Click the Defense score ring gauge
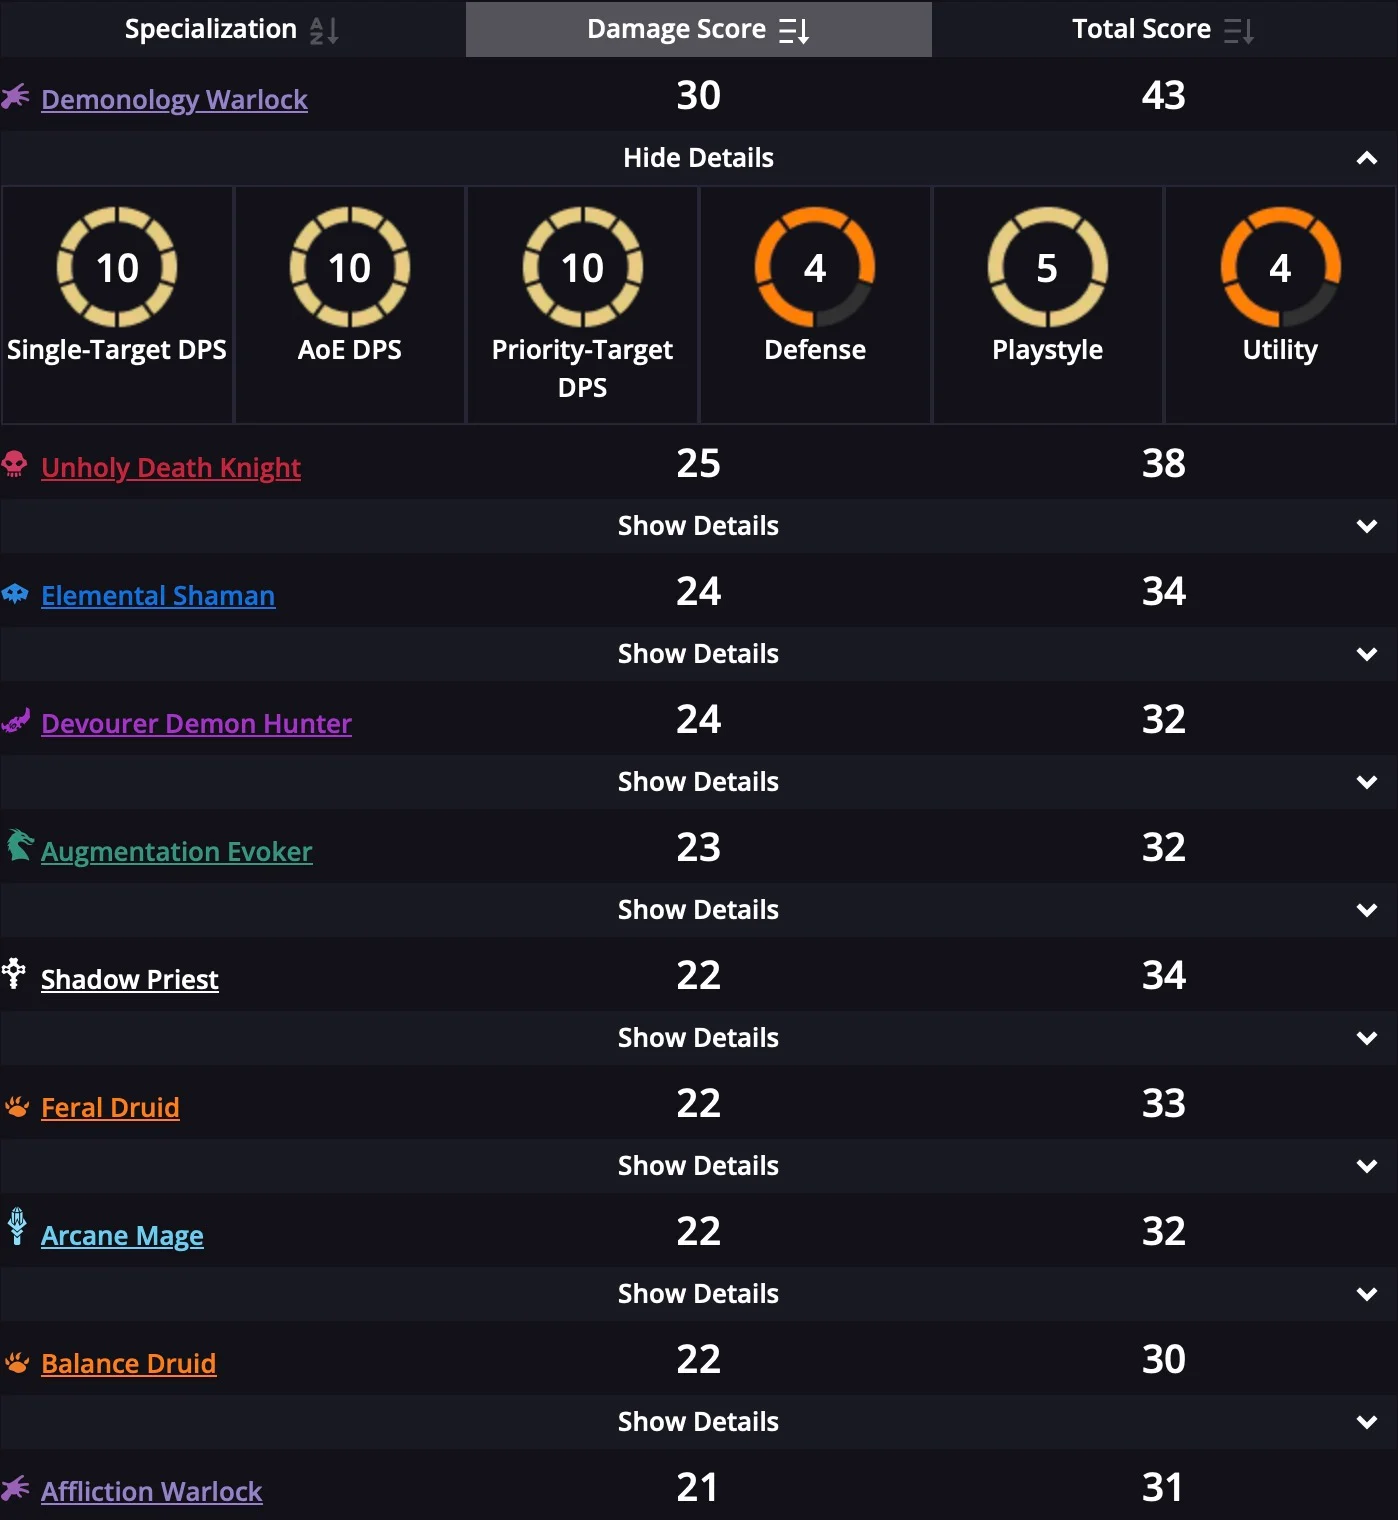Viewport: 1398px width, 1520px height. (815, 267)
